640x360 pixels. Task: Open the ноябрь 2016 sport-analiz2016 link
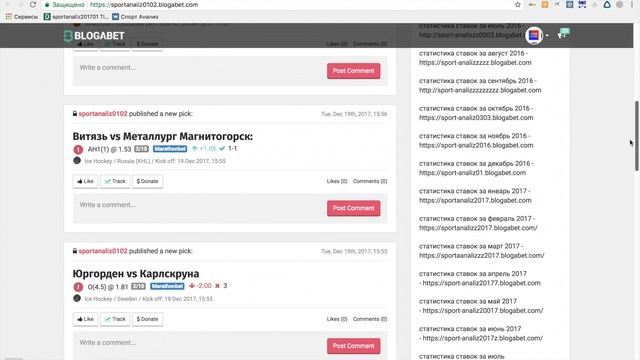pos(476,145)
